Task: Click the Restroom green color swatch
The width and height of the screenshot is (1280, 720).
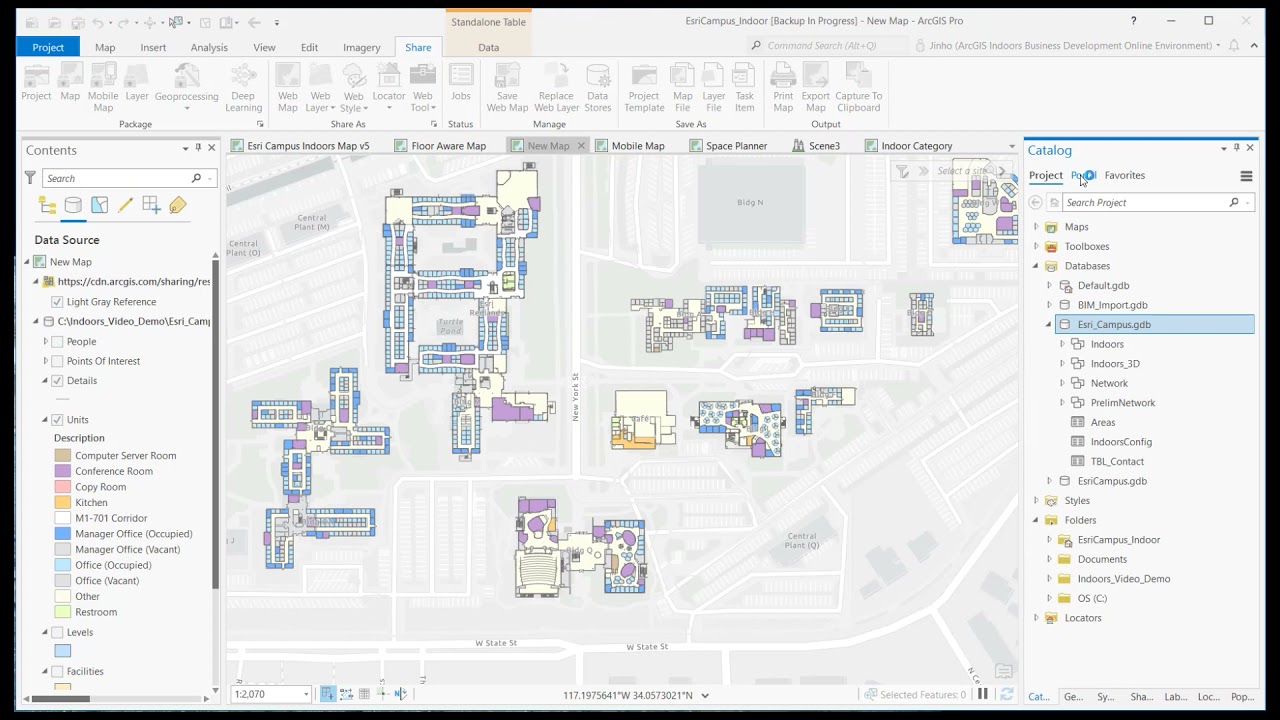Action: point(62,612)
